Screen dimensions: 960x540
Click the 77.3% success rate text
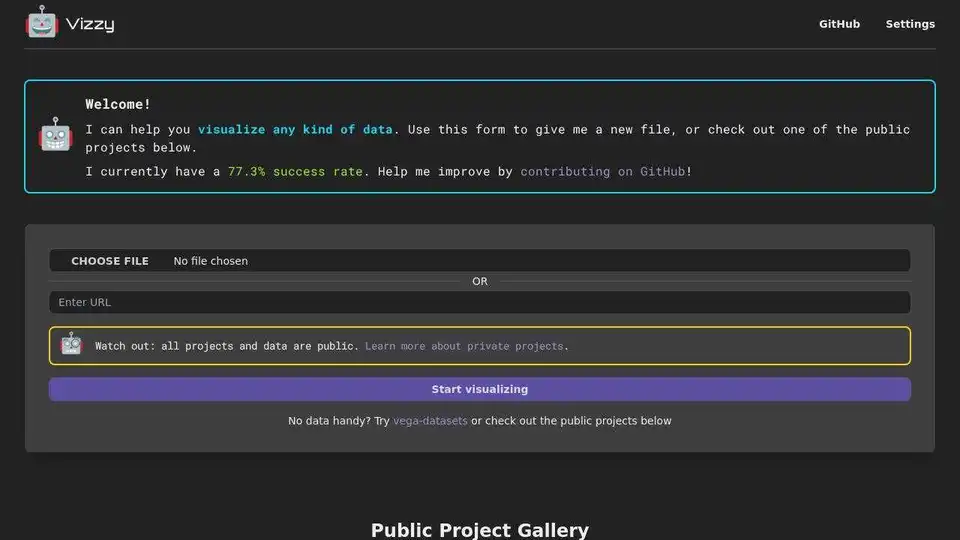coord(295,171)
